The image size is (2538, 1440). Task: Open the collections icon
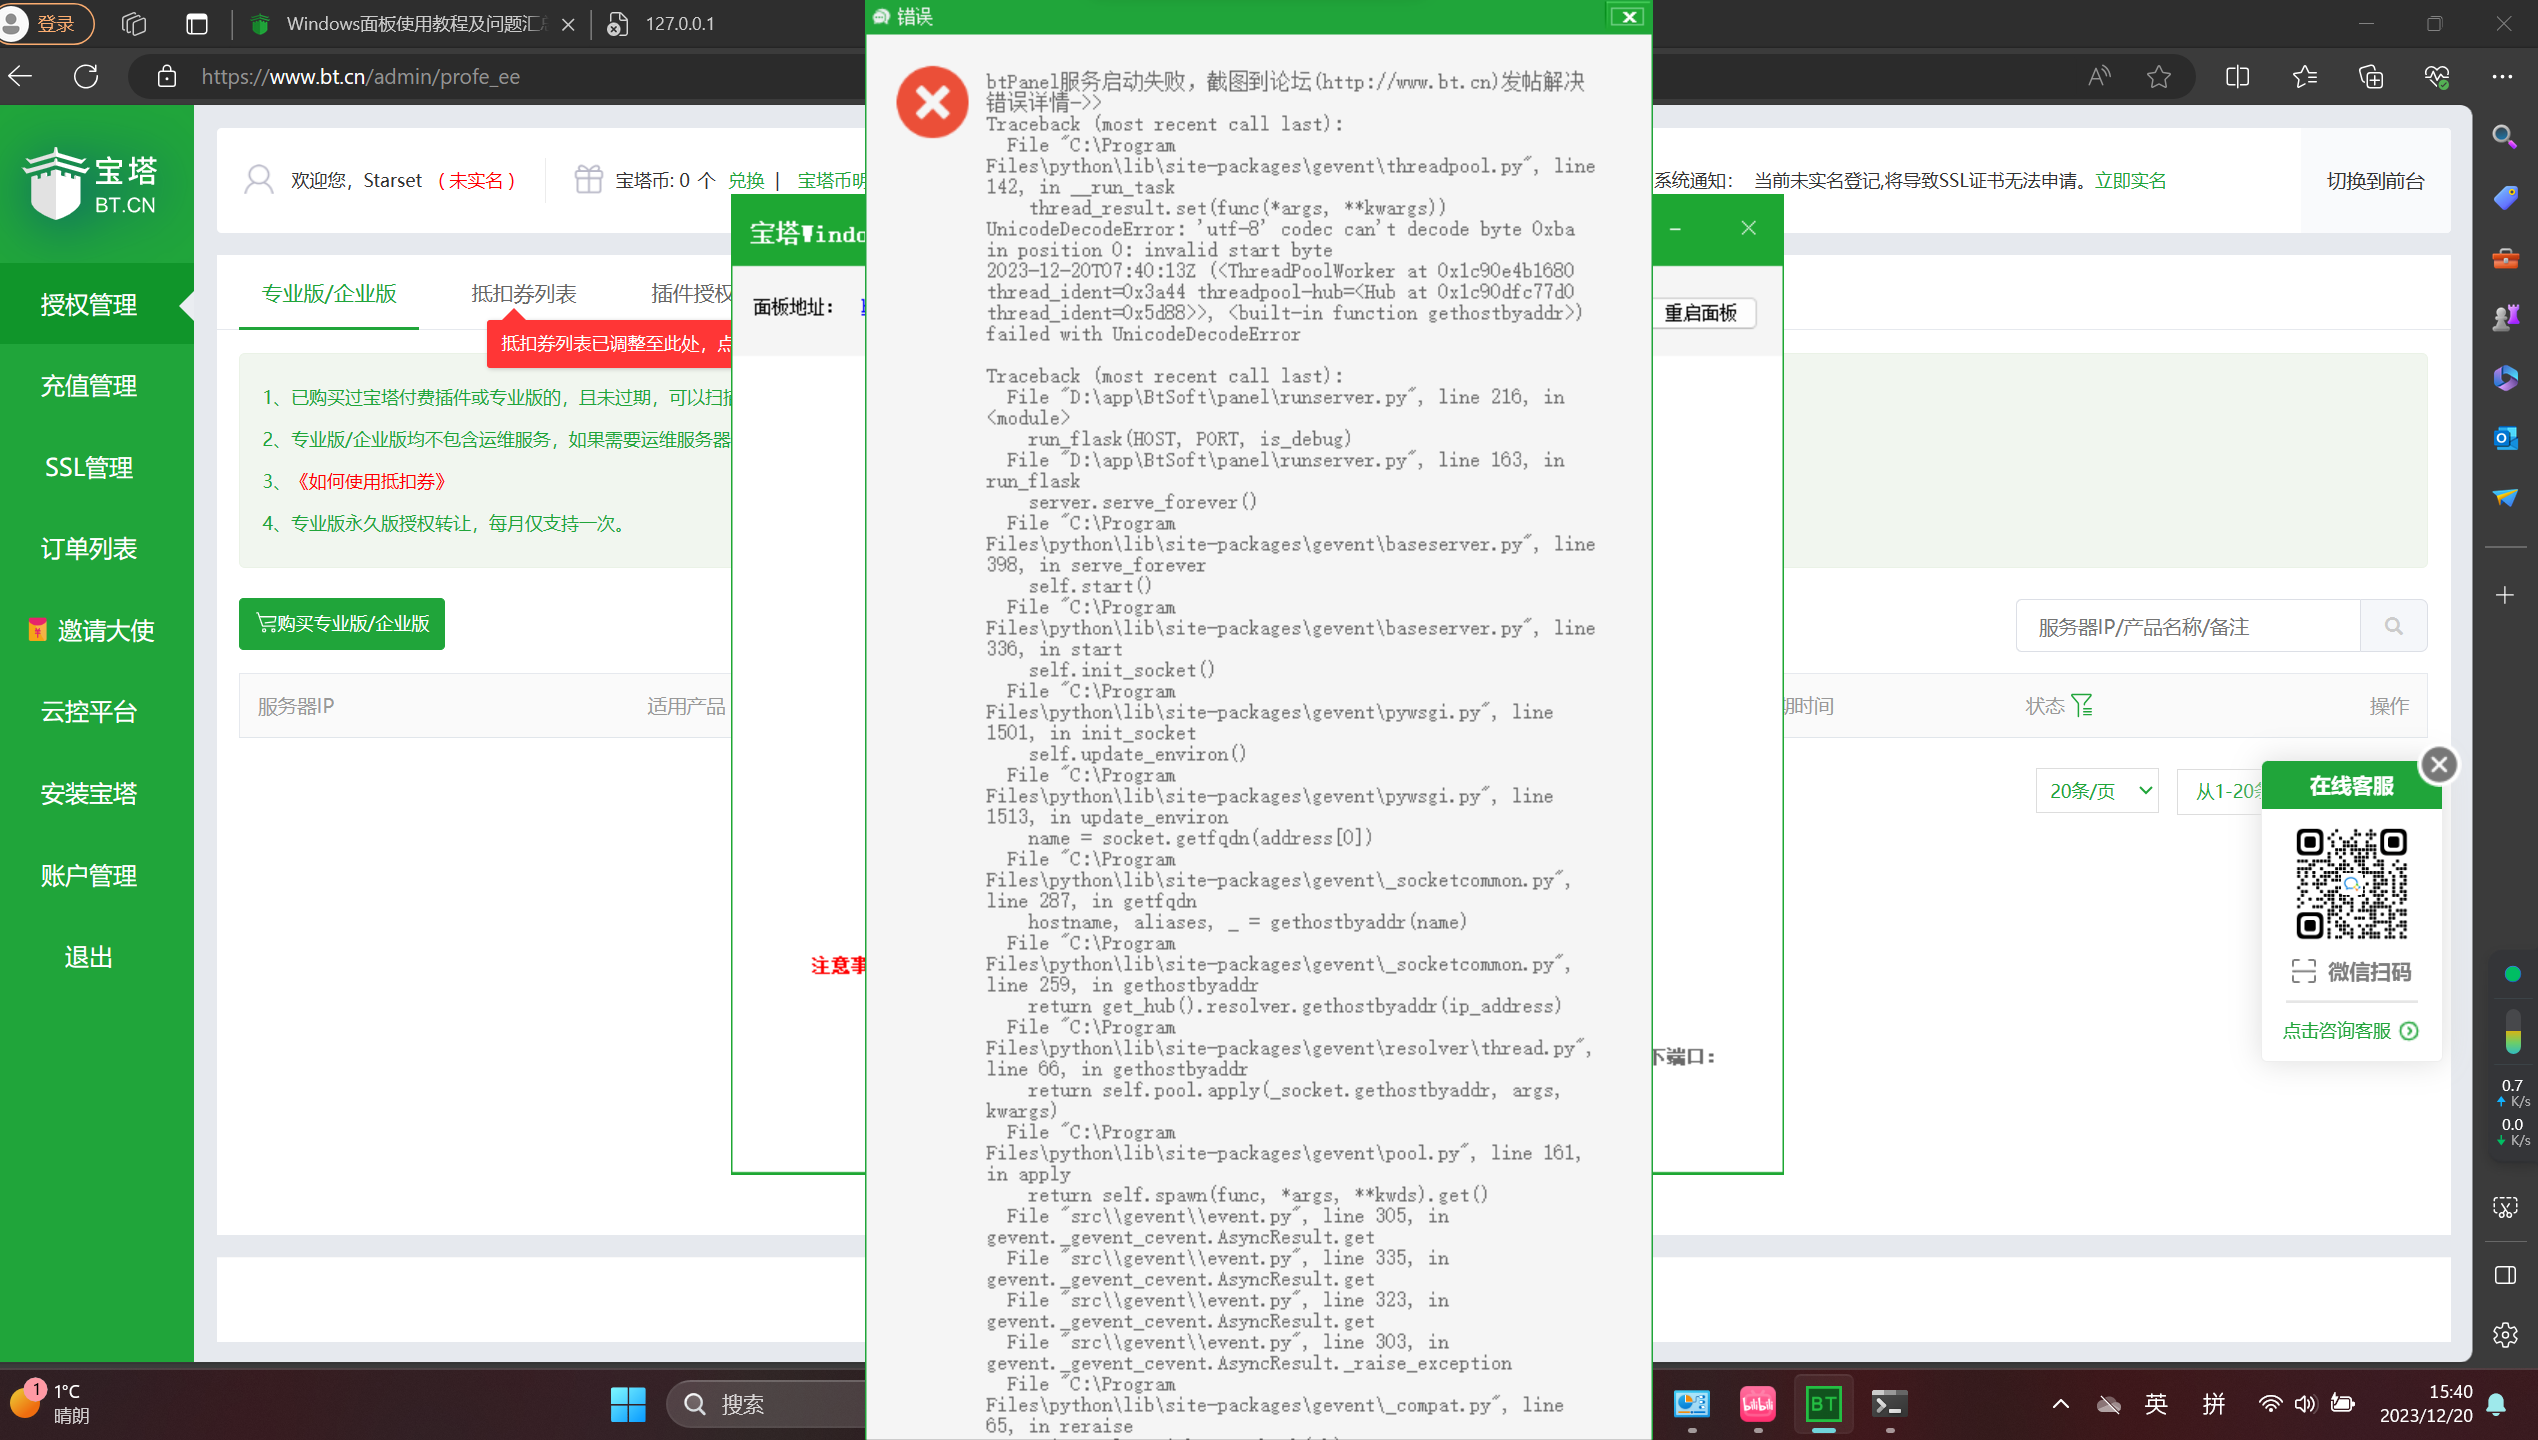pyautogui.click(x=2371, y=76)
